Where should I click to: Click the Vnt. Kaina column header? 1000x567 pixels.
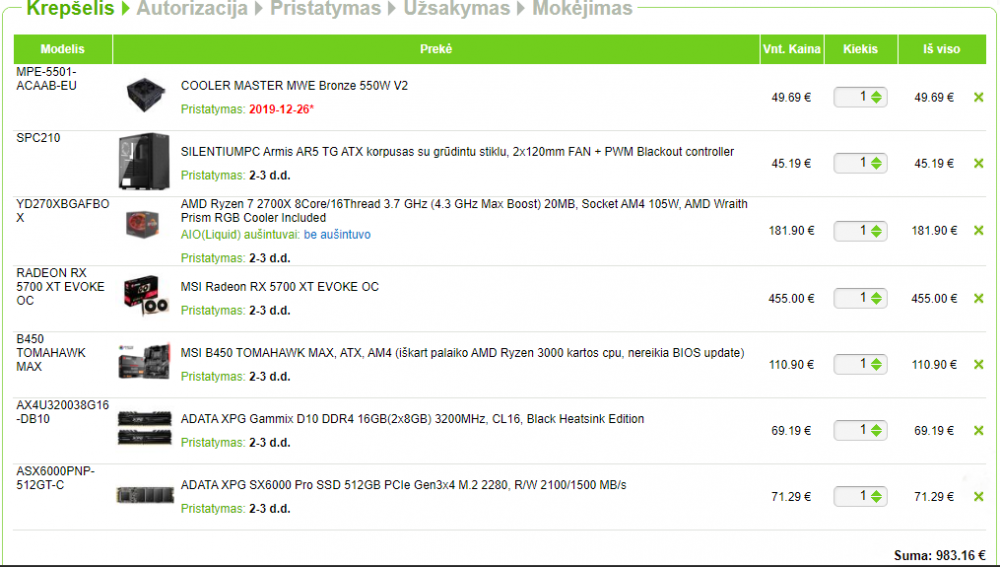click(791, 49)
